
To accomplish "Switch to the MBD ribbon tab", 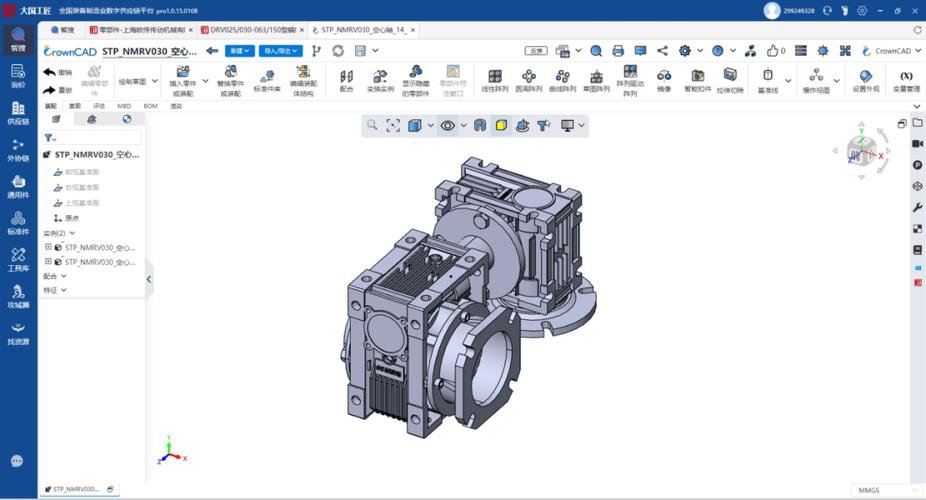I will pyautogui.click(x=124, y=106).
